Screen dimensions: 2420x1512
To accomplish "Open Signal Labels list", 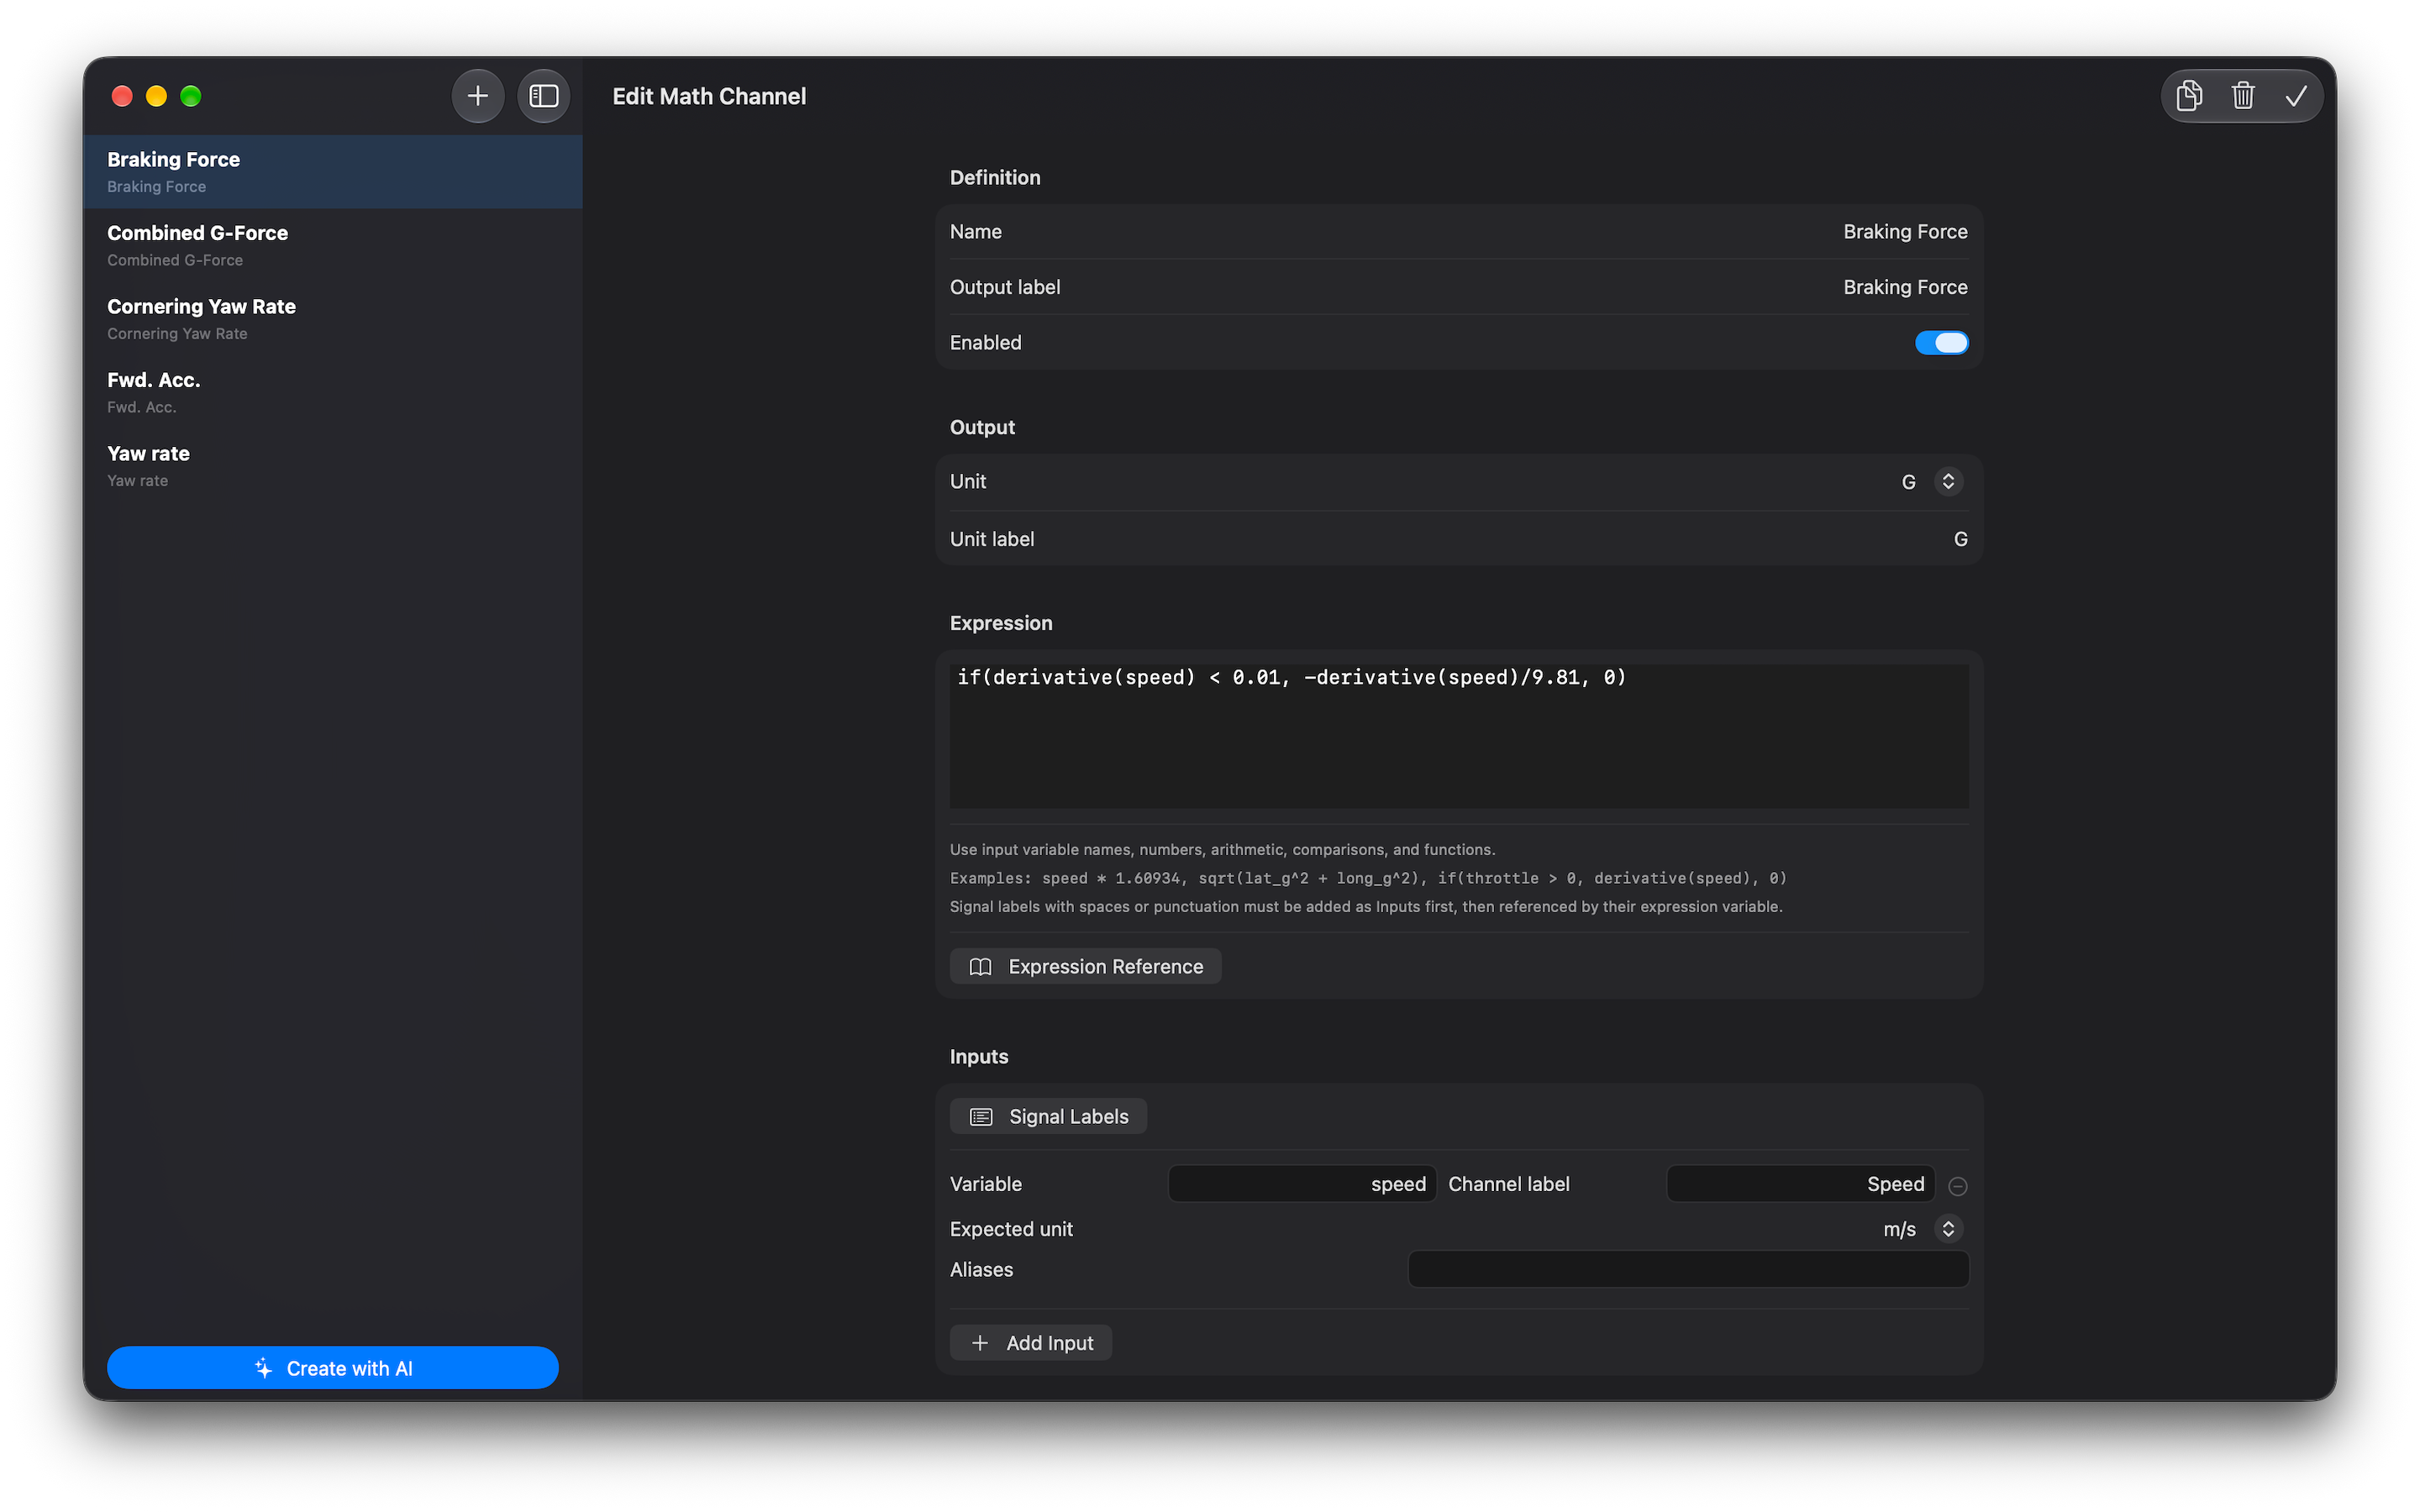I will (1048, 1116).
